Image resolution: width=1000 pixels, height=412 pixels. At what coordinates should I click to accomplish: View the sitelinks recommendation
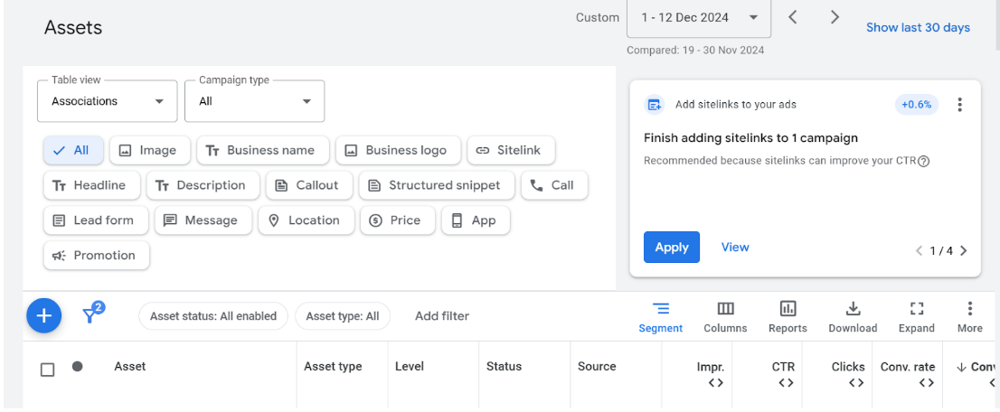[735, 247]
